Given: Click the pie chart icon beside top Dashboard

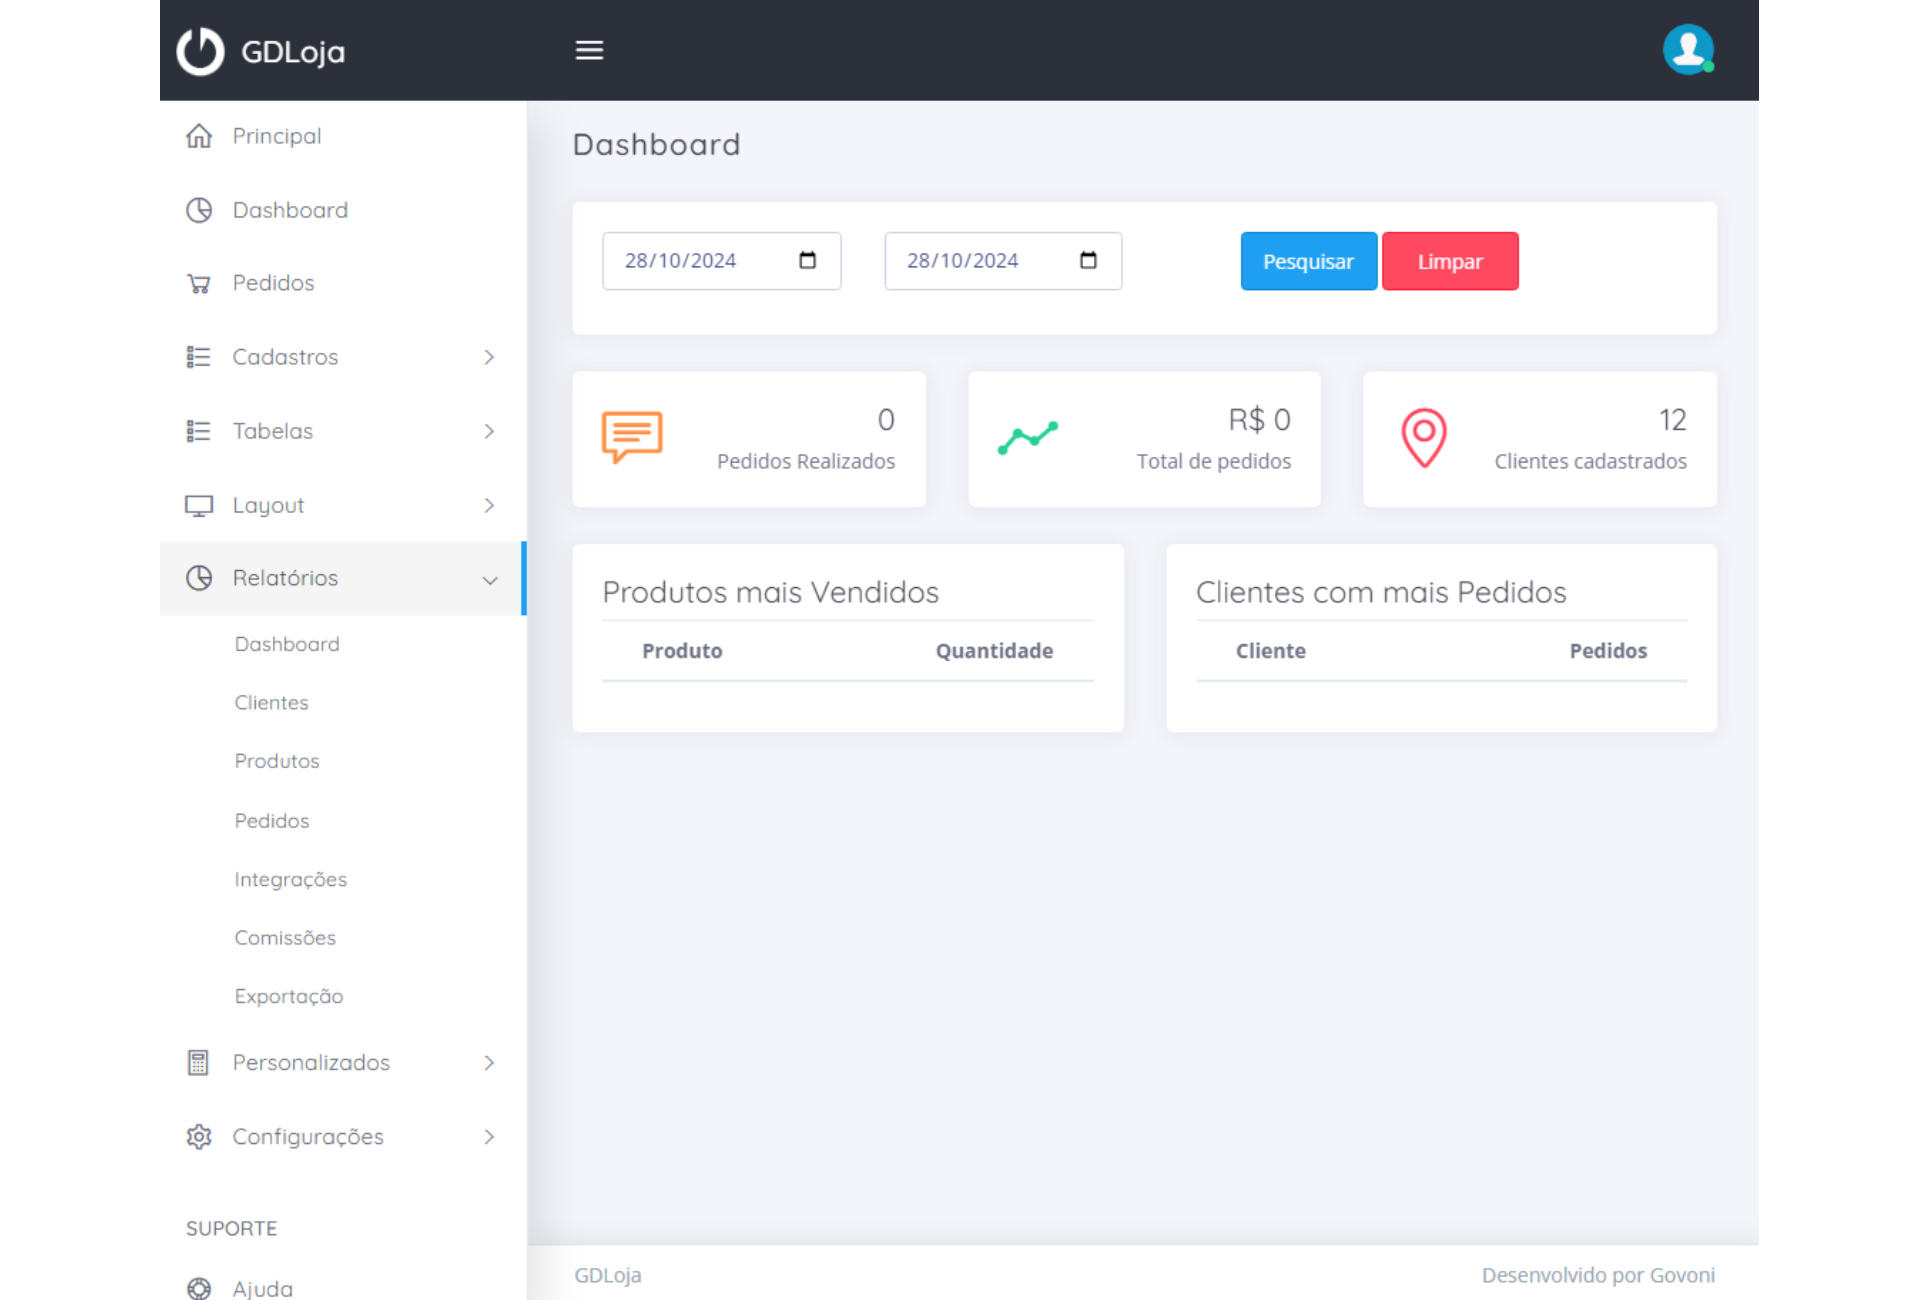Looking at the screenshot, I should coord(199,210).
